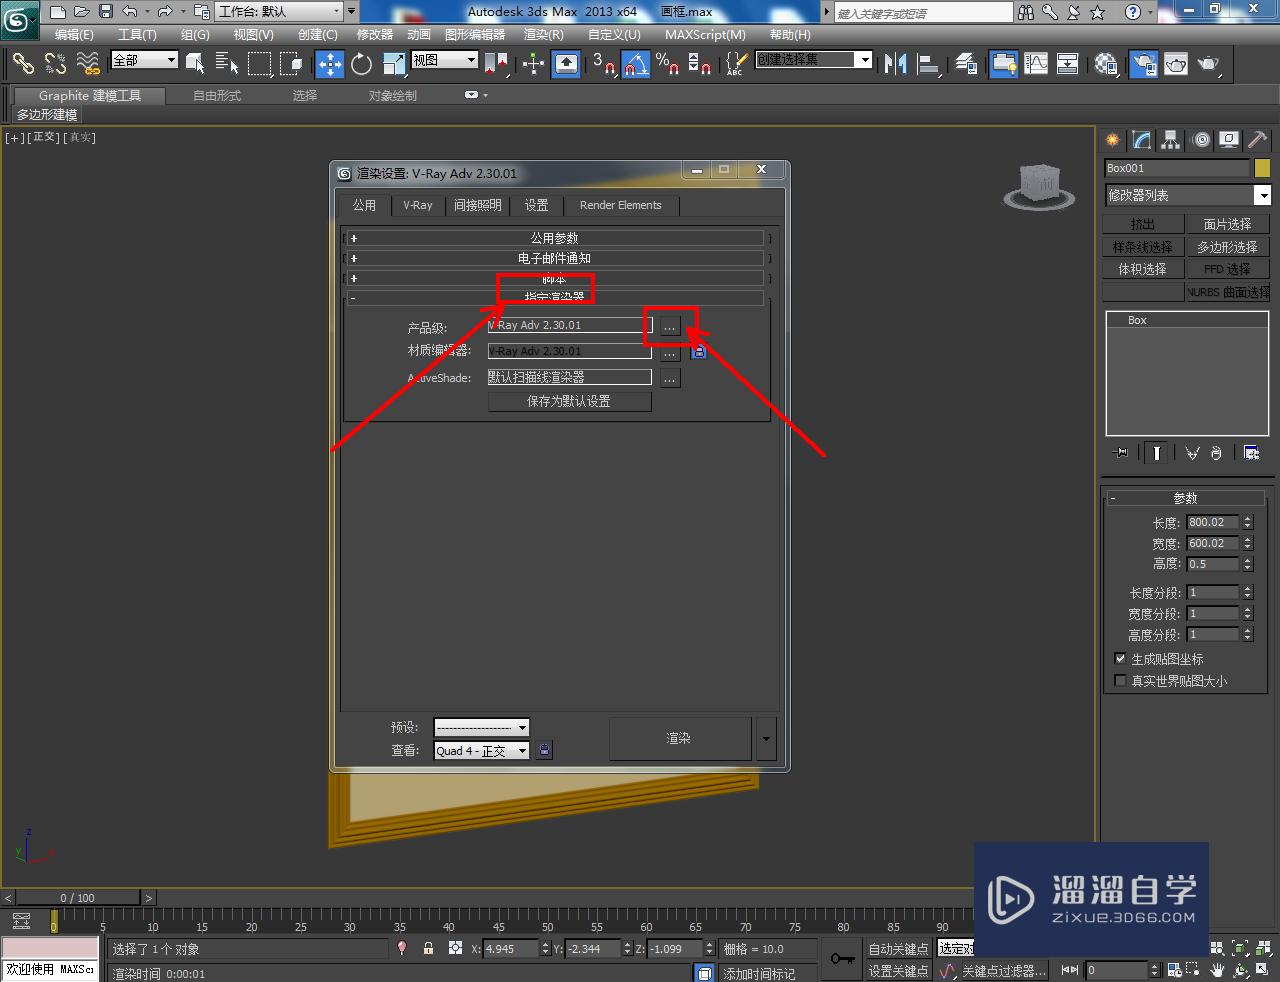The image size is (1280, 982).
Task: Toggle lock icon next to 查看 dropdown
Action: point(544,750)
